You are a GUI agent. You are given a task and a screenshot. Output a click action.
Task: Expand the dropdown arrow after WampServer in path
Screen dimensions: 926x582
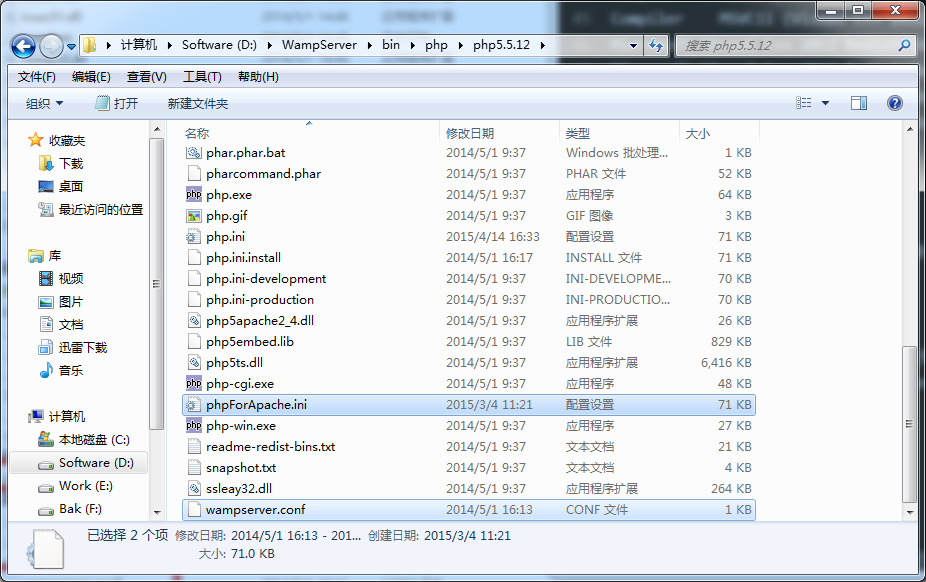click(369, 45)
